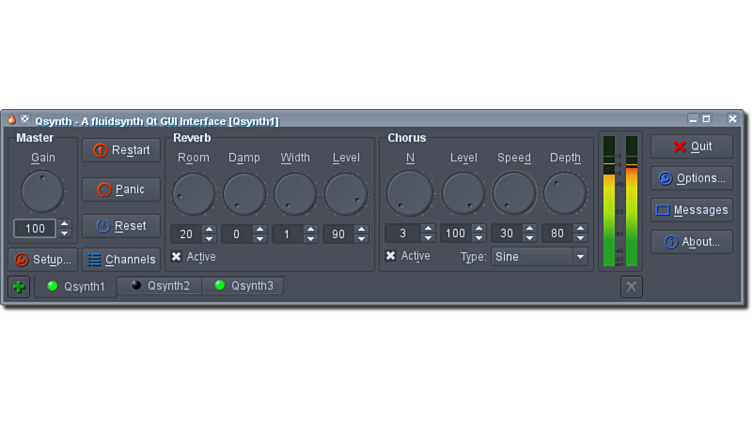Open the Options dialog

[691, 178]
